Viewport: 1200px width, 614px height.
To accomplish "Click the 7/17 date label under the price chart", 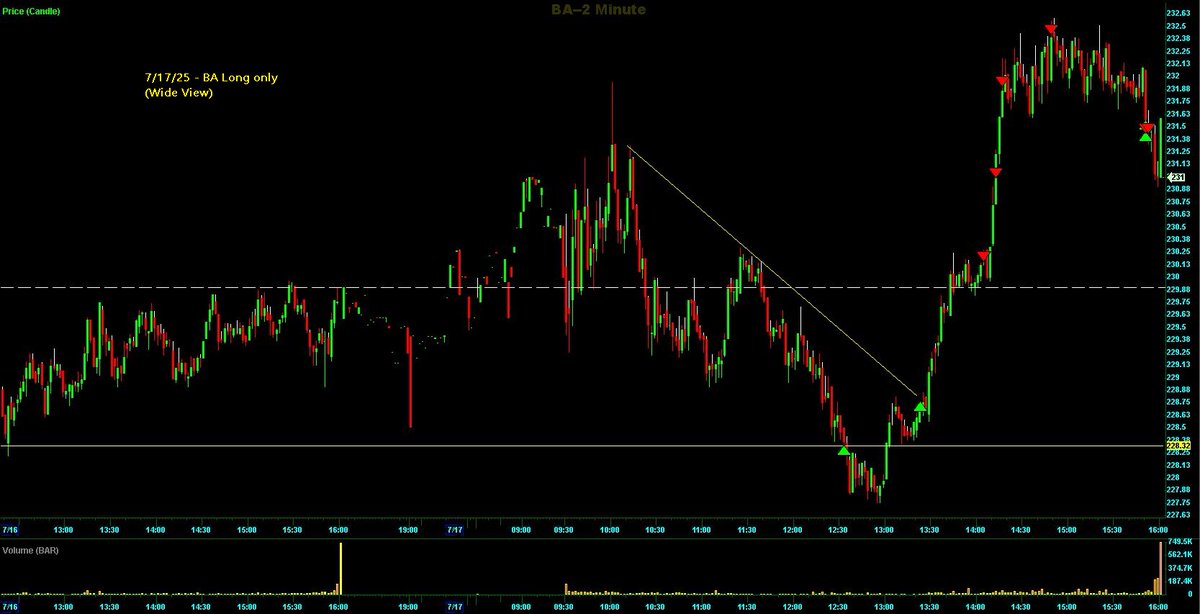I will (454, 529).
